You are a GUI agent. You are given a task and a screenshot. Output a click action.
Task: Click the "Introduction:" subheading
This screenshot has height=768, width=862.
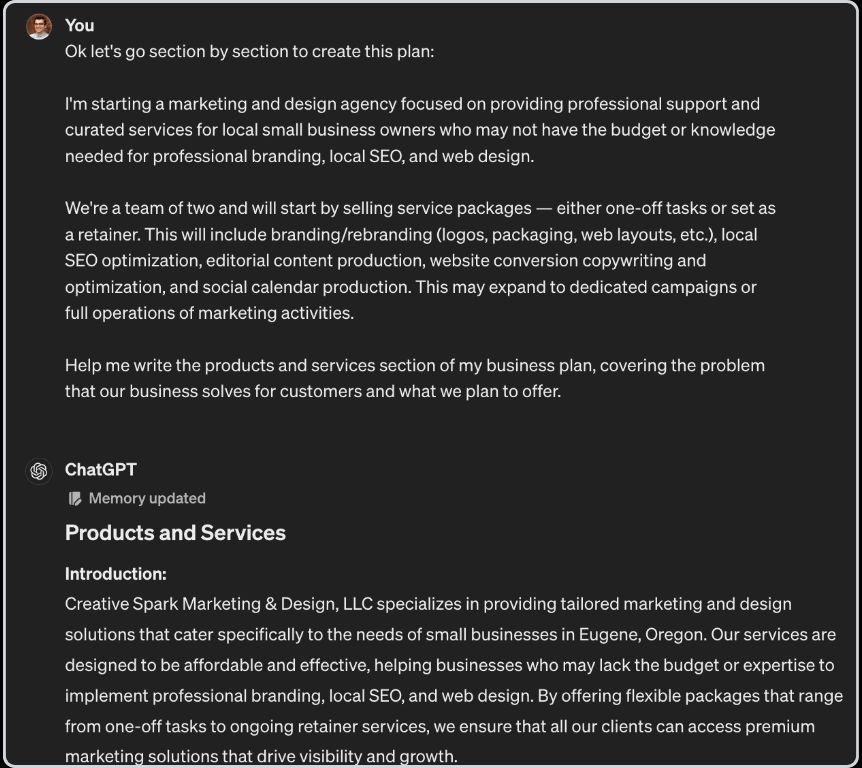click(x=115, y=574)
